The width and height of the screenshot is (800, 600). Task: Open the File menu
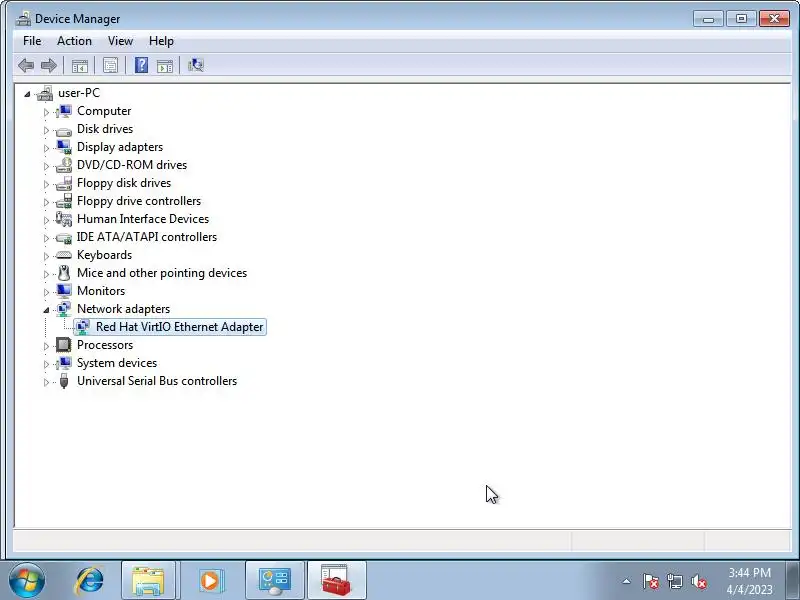[x=32, y=41]
